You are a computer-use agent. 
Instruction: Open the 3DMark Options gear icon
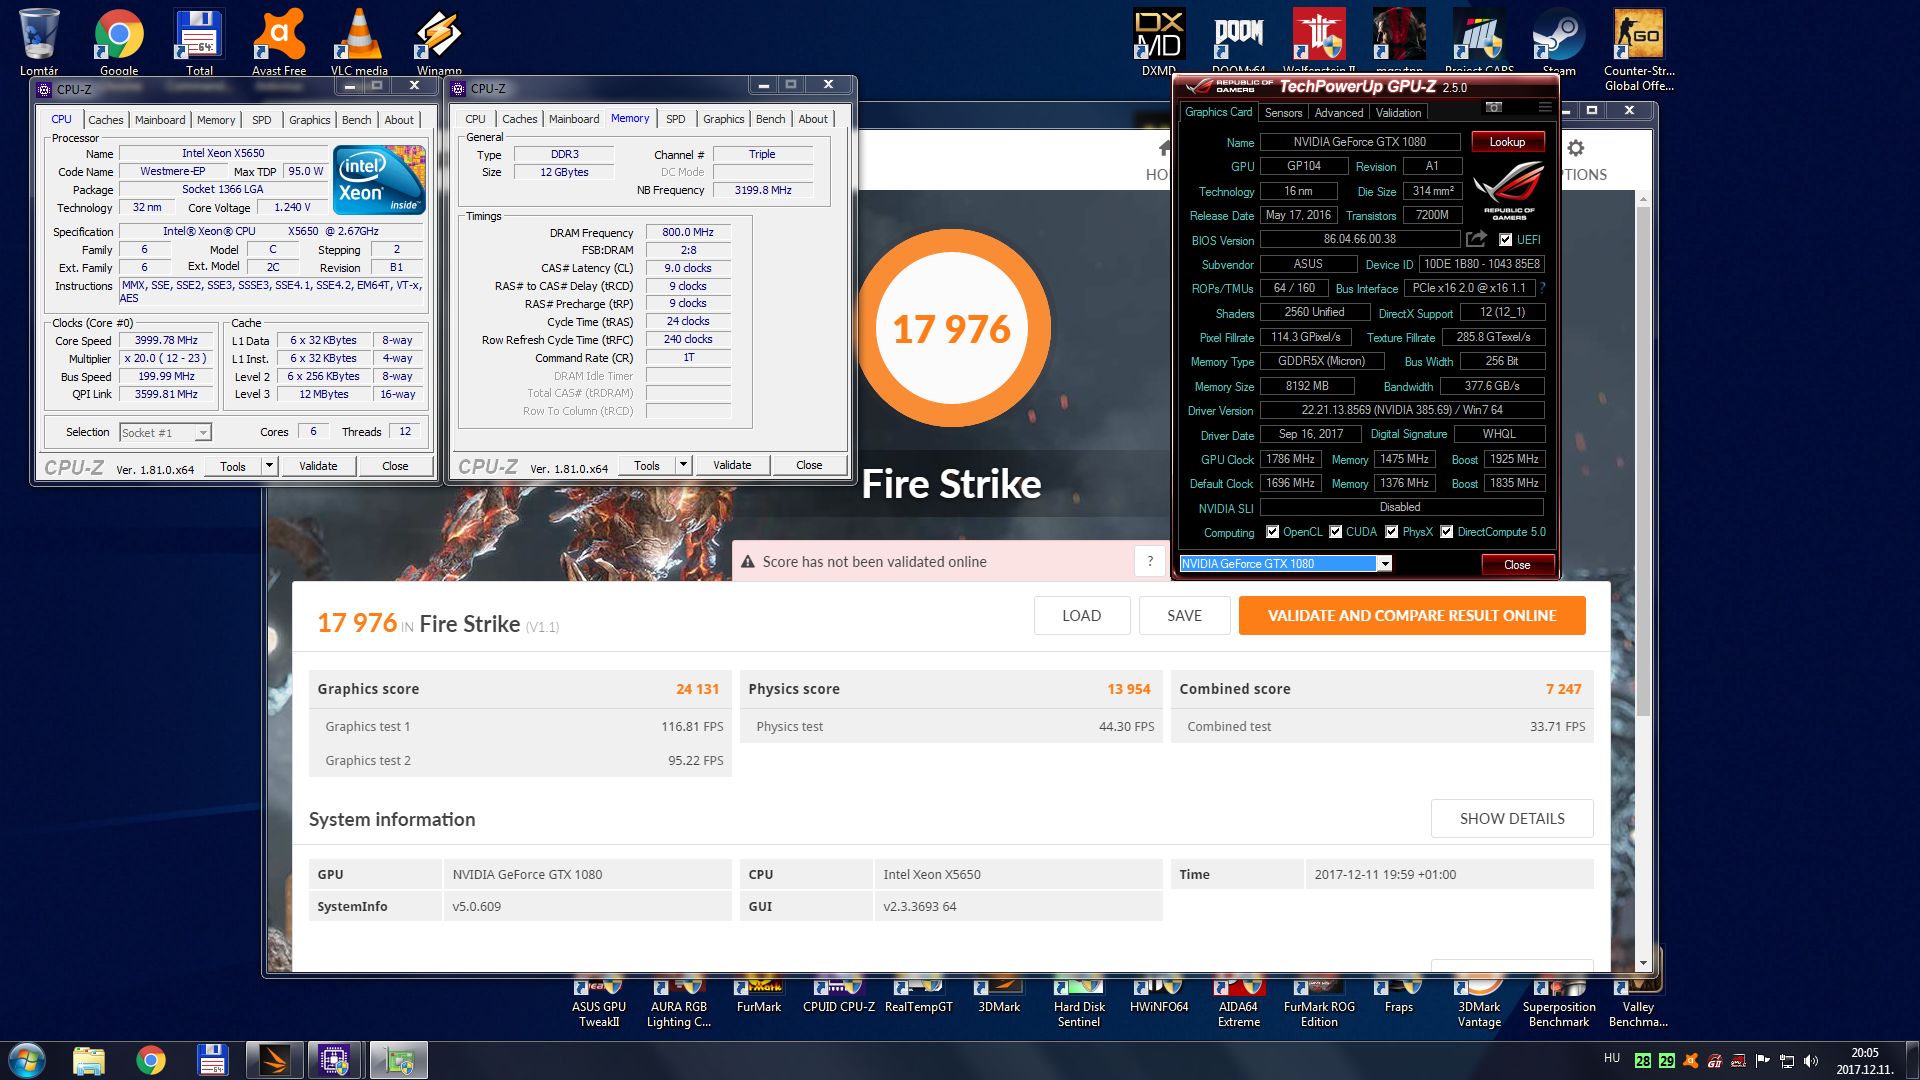tap(1576, 149)
